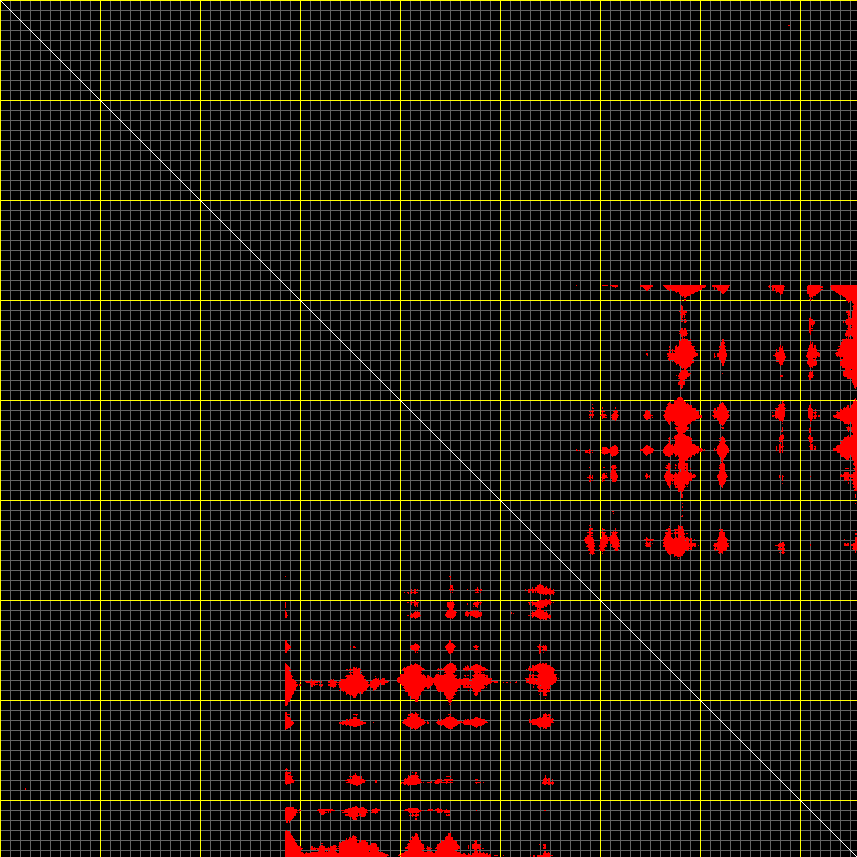This screenshot has width=857, height=857.
Task: Click the topmost-right red blob of lower cluster
Action: pyautogui.click(x=541, y=590)
